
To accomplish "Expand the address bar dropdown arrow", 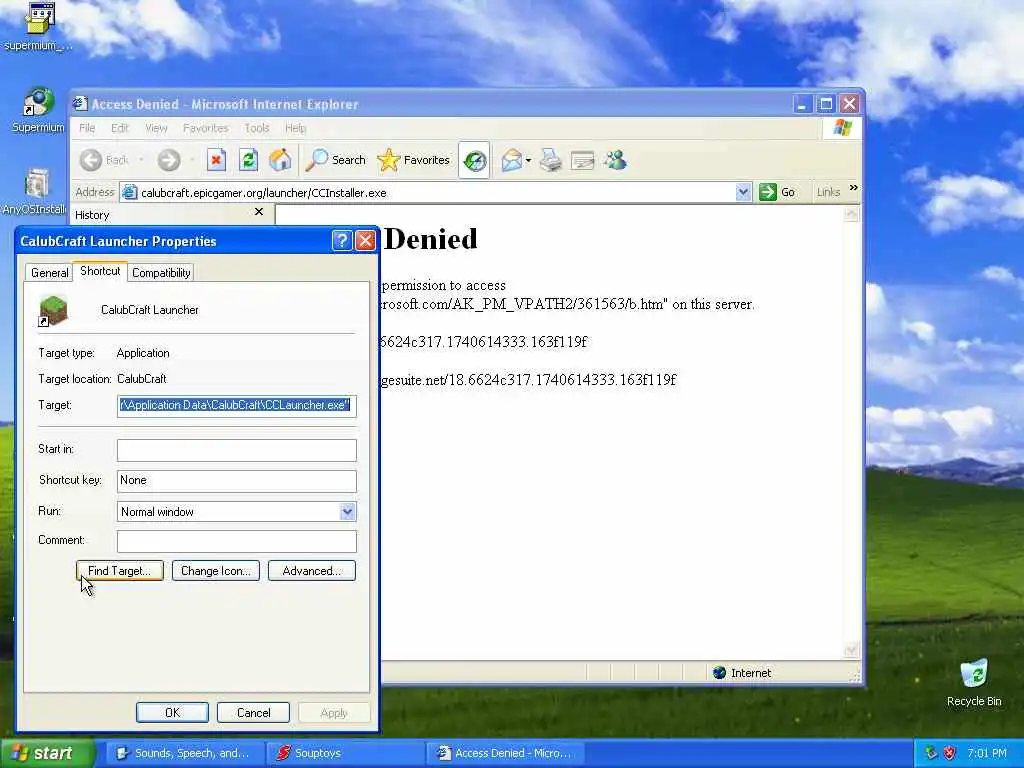I will pos(743,192).
